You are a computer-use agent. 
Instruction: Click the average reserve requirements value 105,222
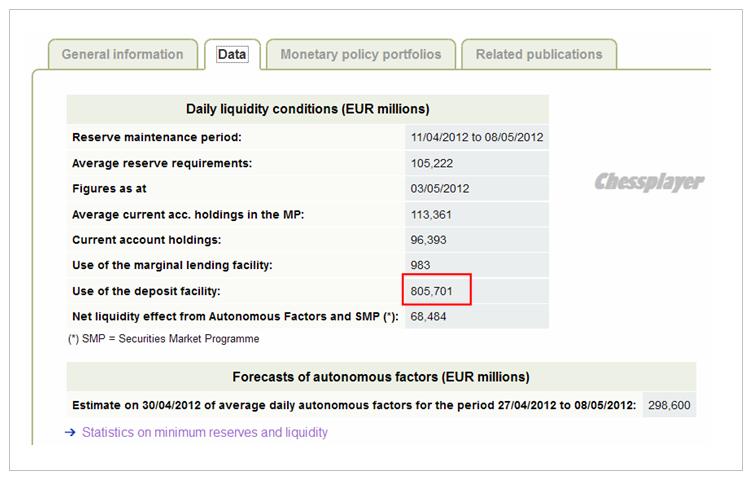tap(432, 163)
